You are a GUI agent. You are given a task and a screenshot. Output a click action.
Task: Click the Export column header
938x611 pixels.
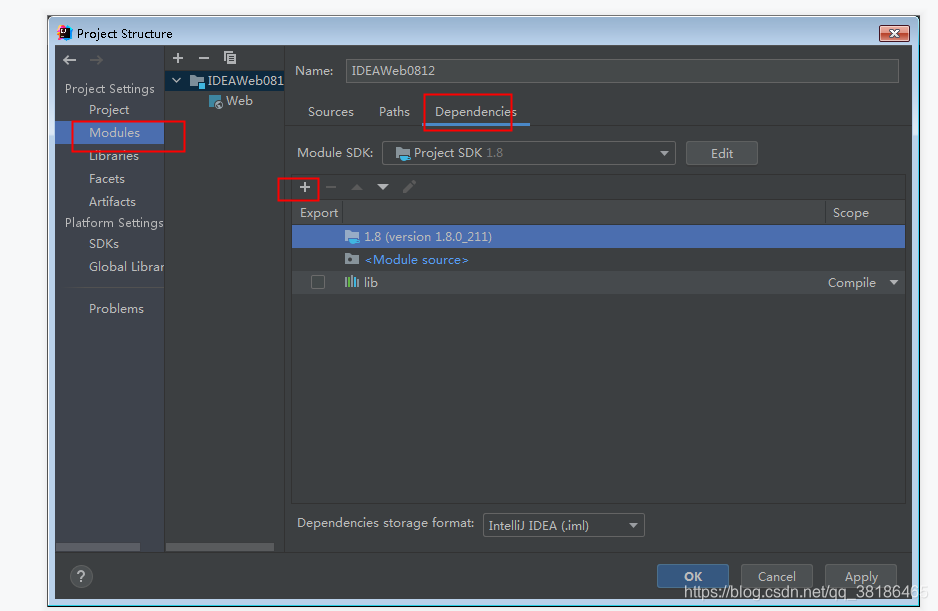[x=318, y=213]
